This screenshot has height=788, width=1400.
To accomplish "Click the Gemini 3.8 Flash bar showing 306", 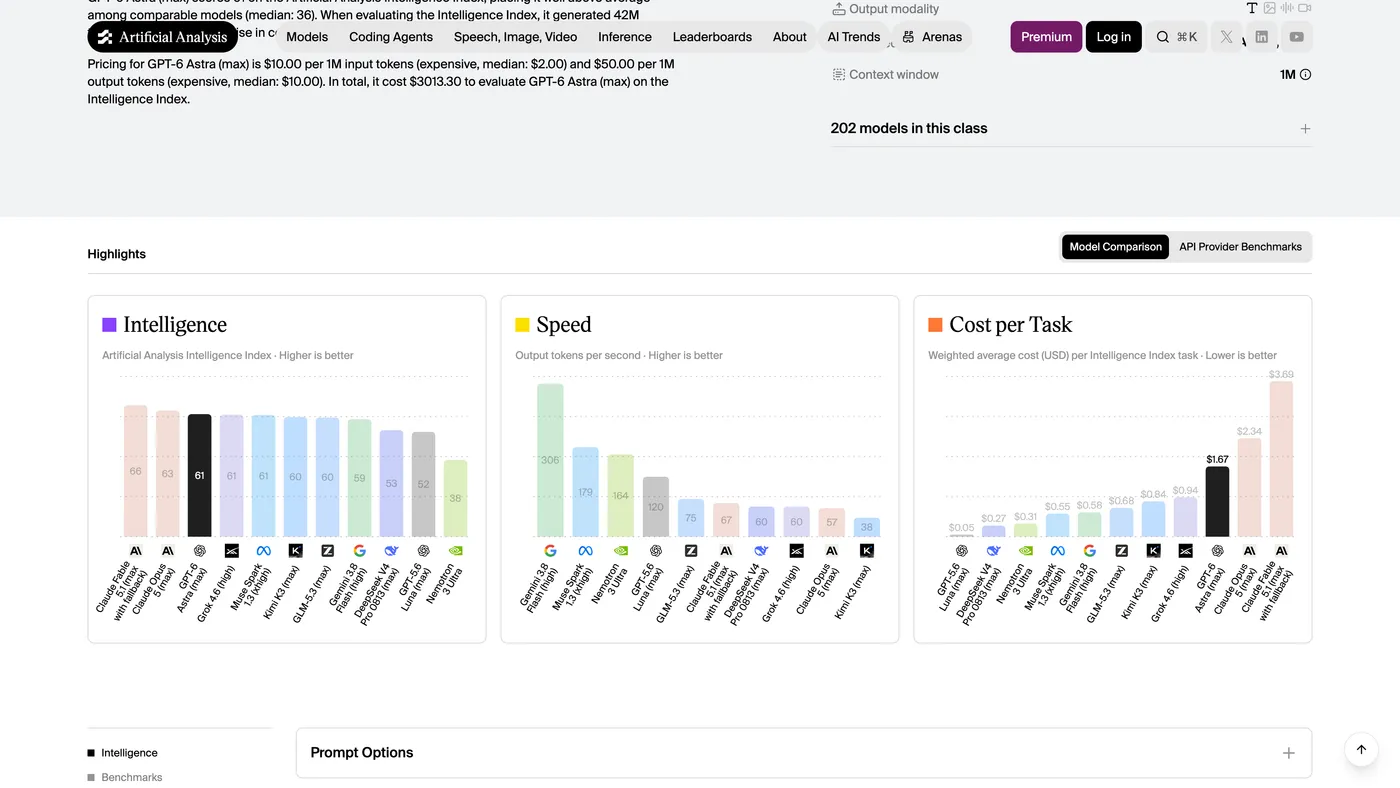I will coord(550,461).
